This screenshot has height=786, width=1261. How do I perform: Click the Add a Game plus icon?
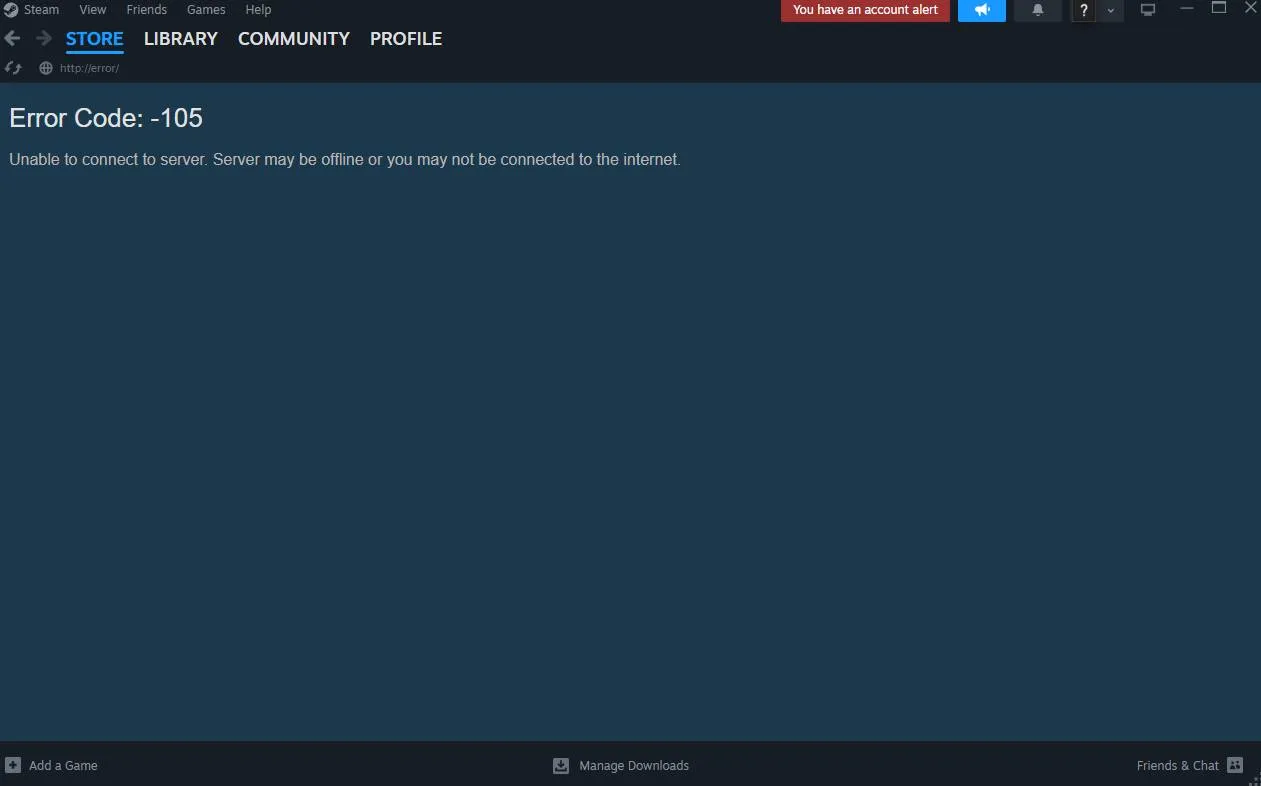[x=13, y=765]
